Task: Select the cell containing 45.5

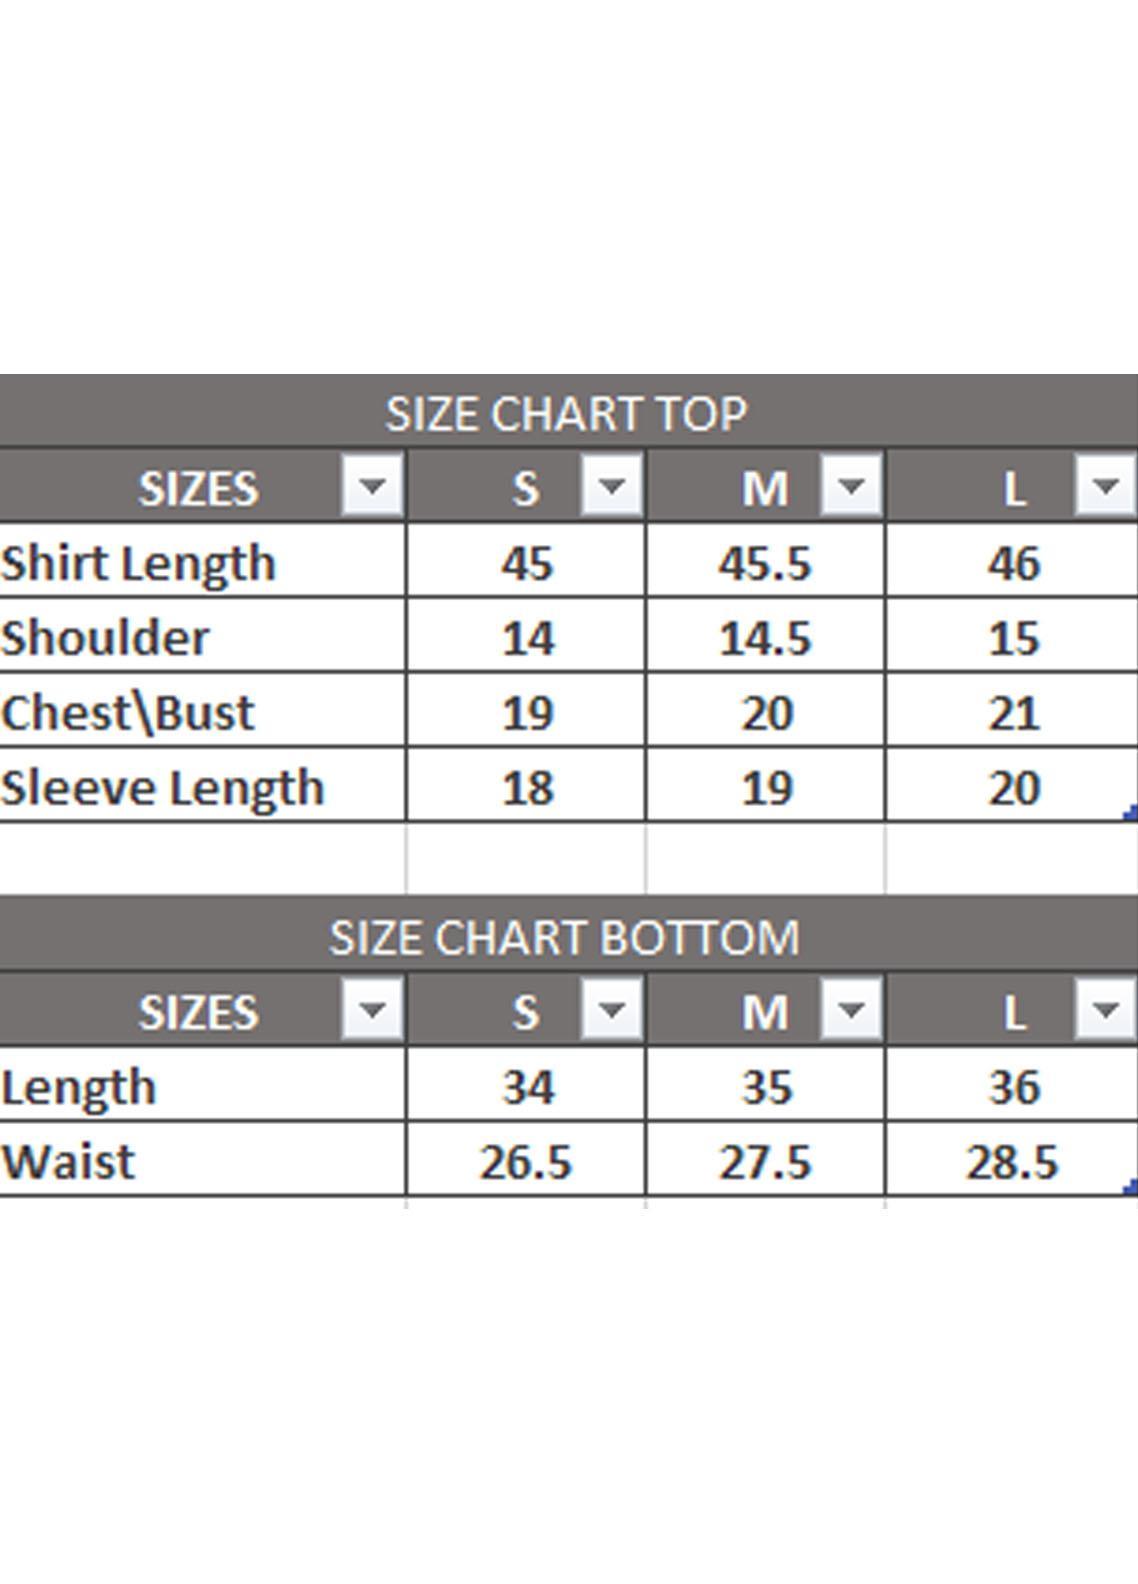Action: click(765, 563)
